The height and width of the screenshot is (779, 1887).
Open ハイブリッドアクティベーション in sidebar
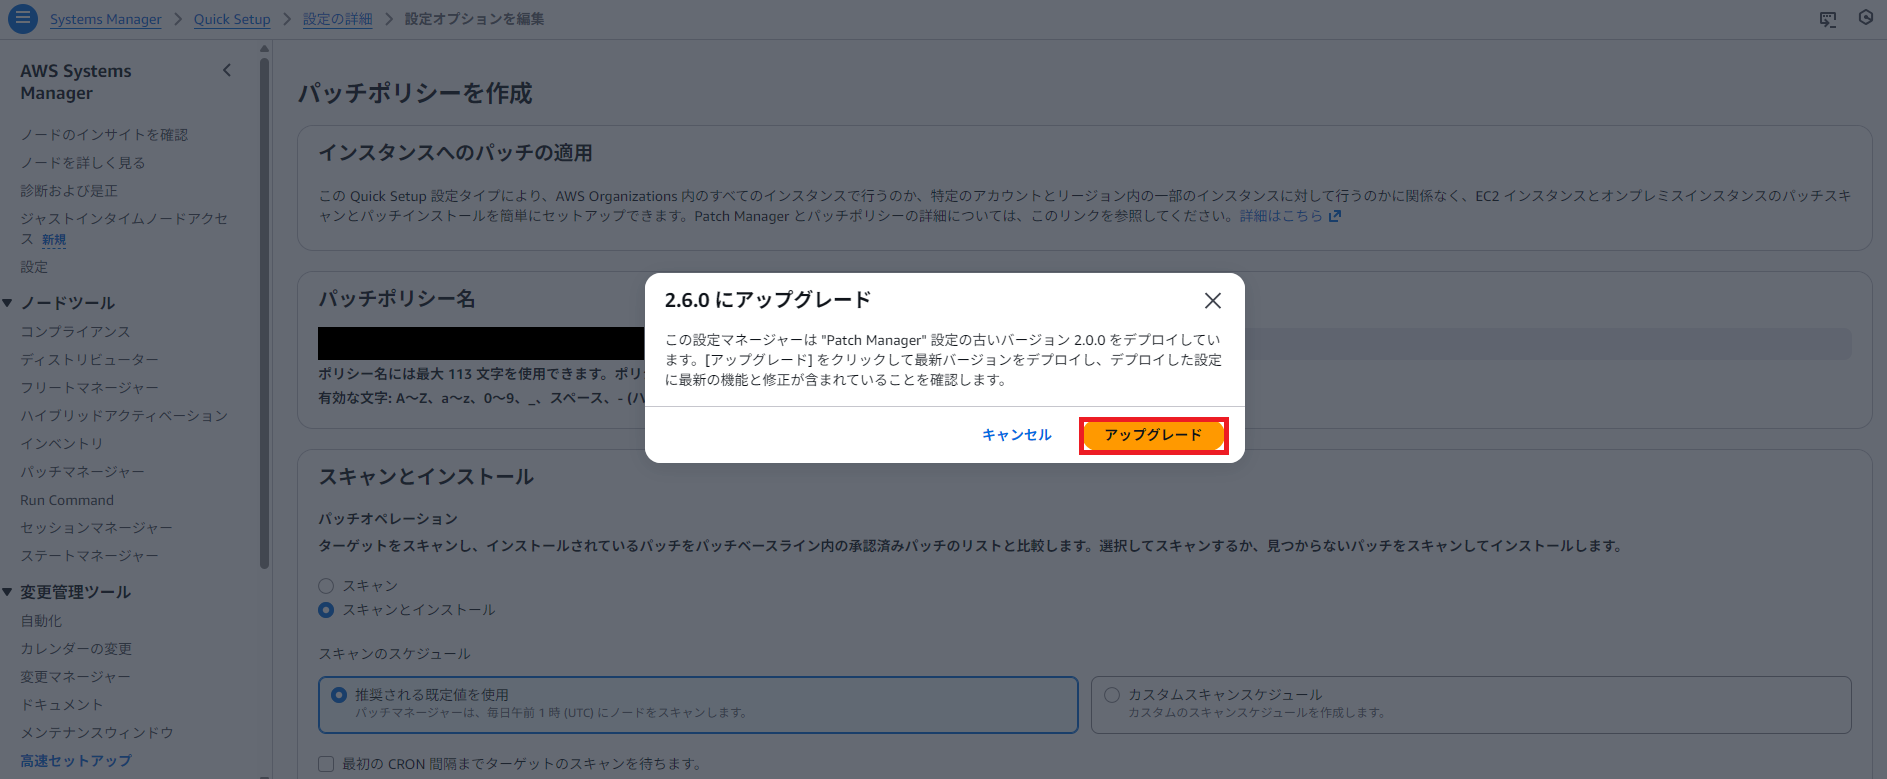click(124, 416)
